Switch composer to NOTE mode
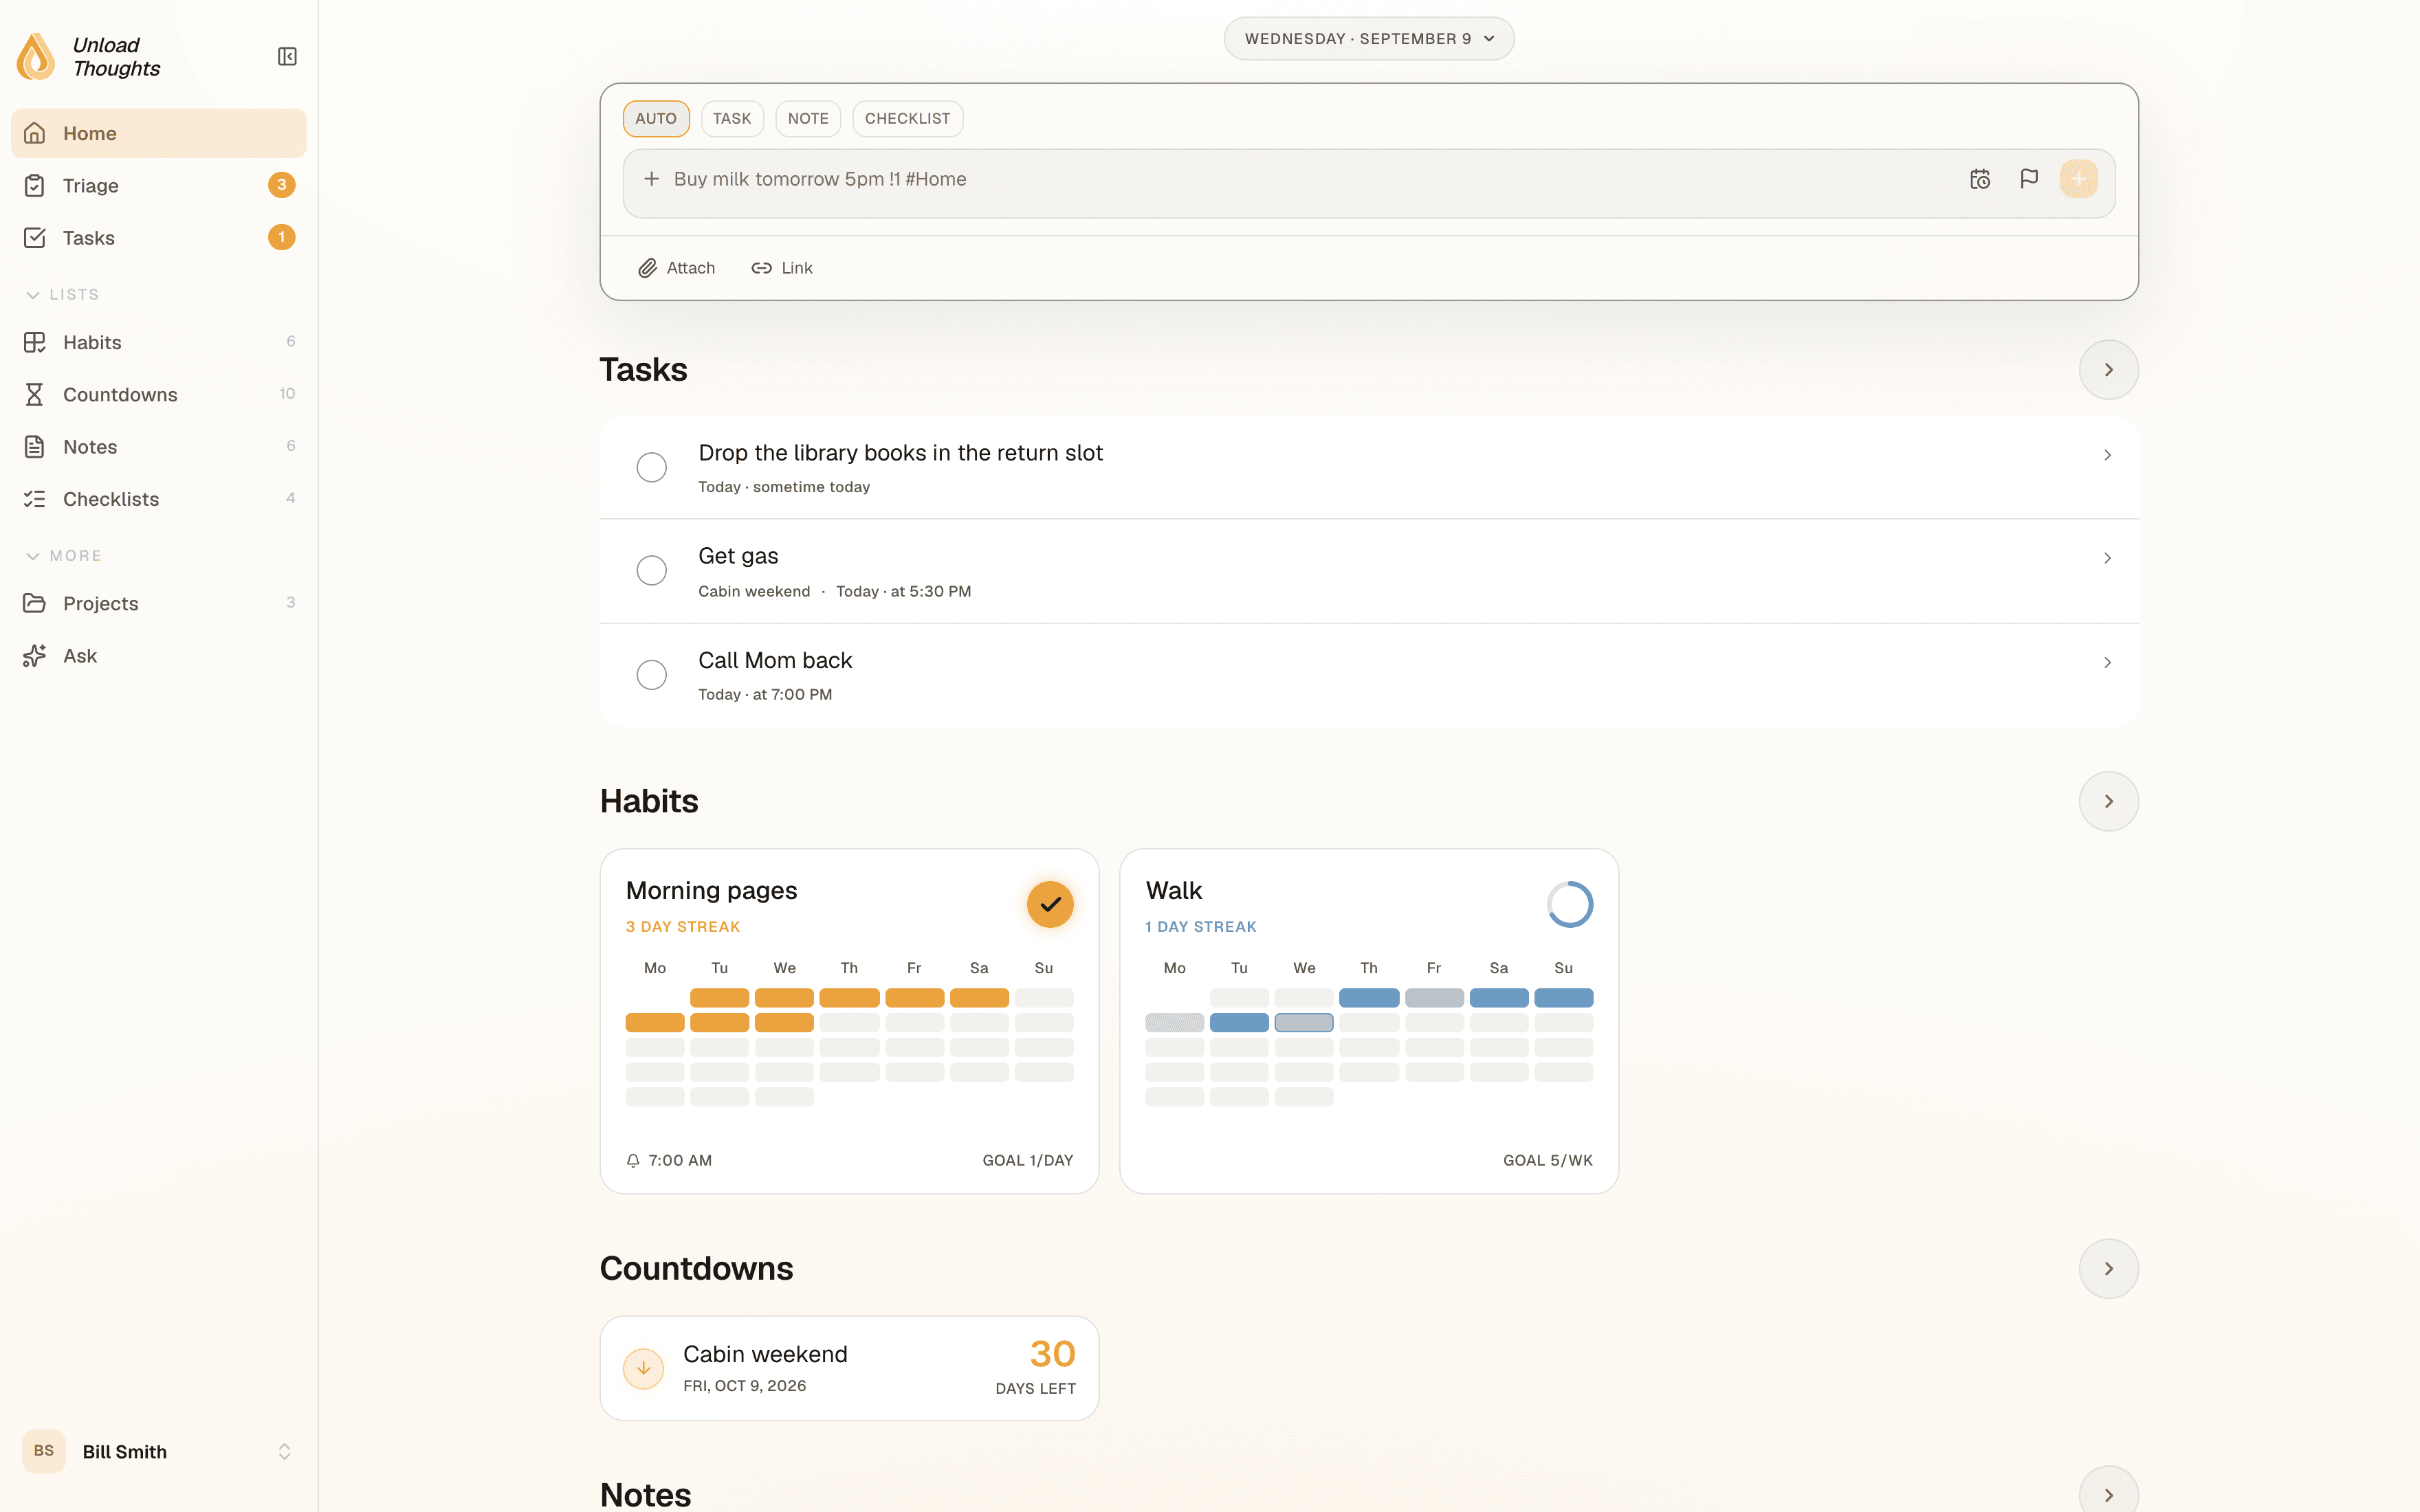Viewport: 2420px width, 1512px height. [808, 119]
